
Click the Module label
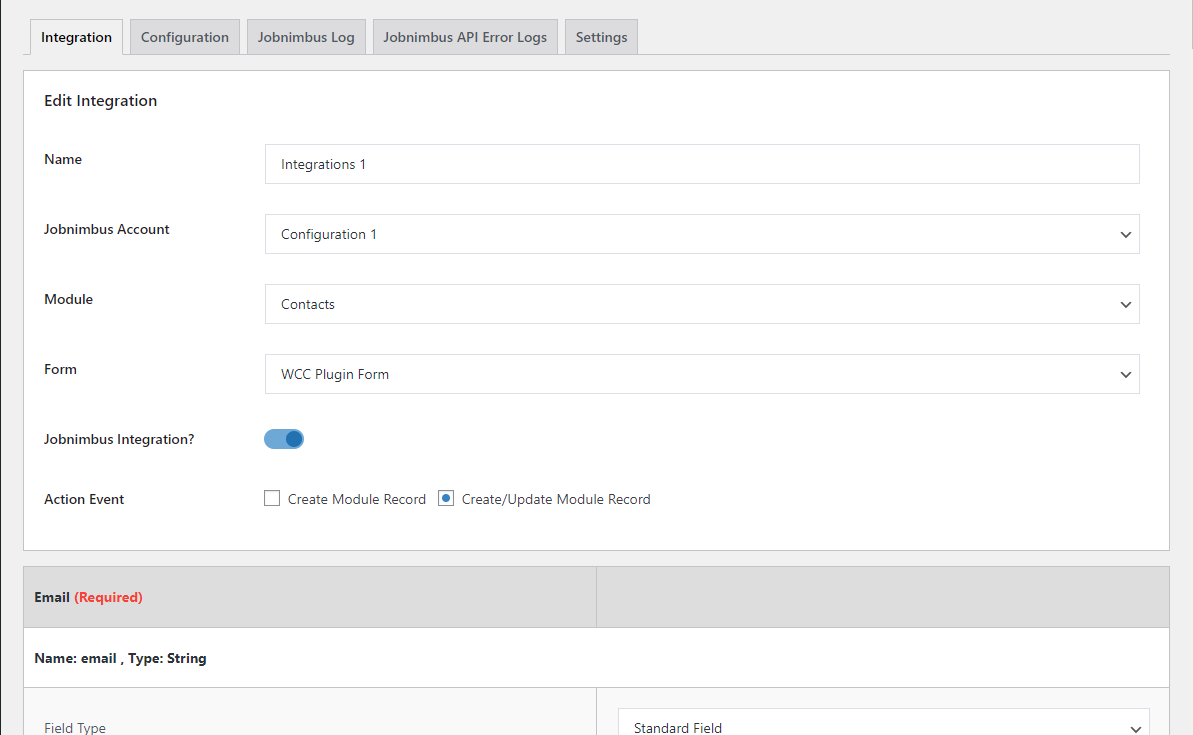(68, 299)
